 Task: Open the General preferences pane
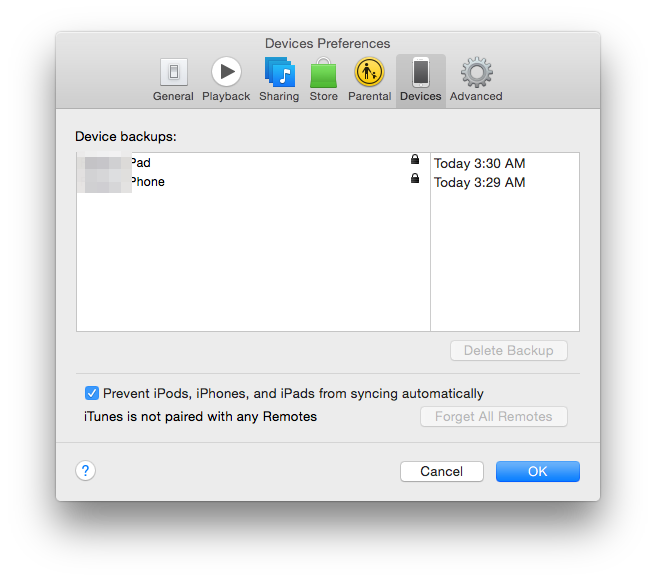[173, 80]
